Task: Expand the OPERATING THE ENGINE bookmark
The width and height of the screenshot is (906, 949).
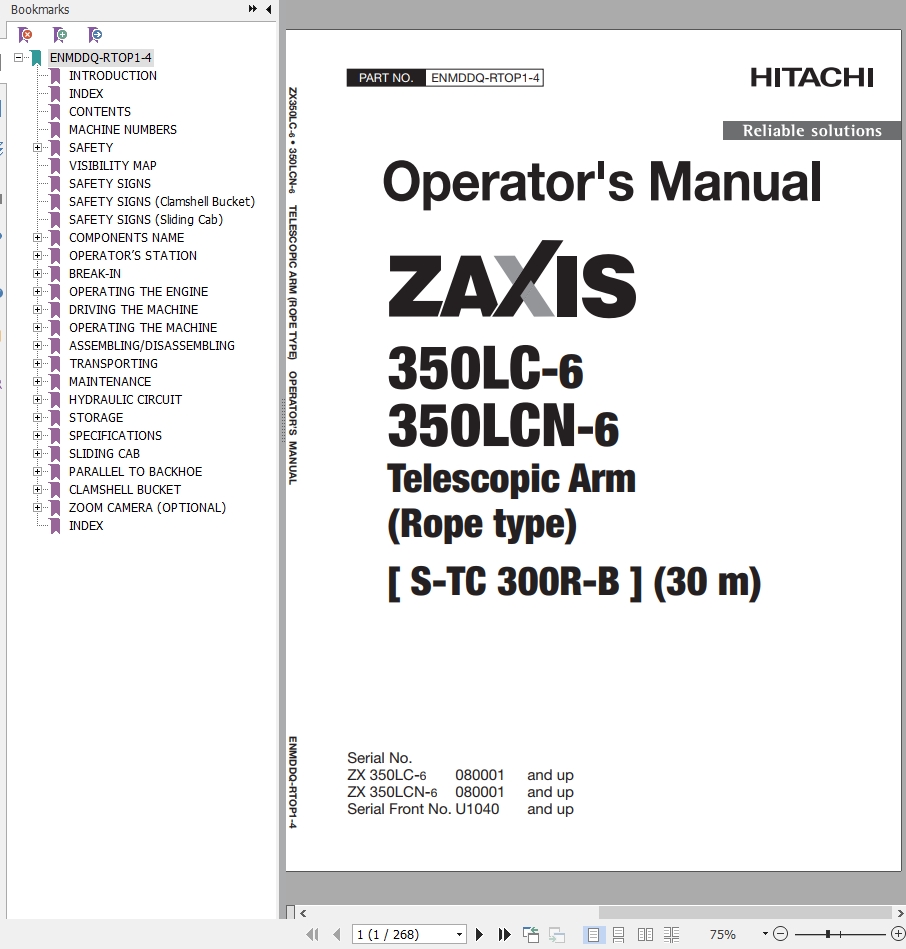Action: 37,292
